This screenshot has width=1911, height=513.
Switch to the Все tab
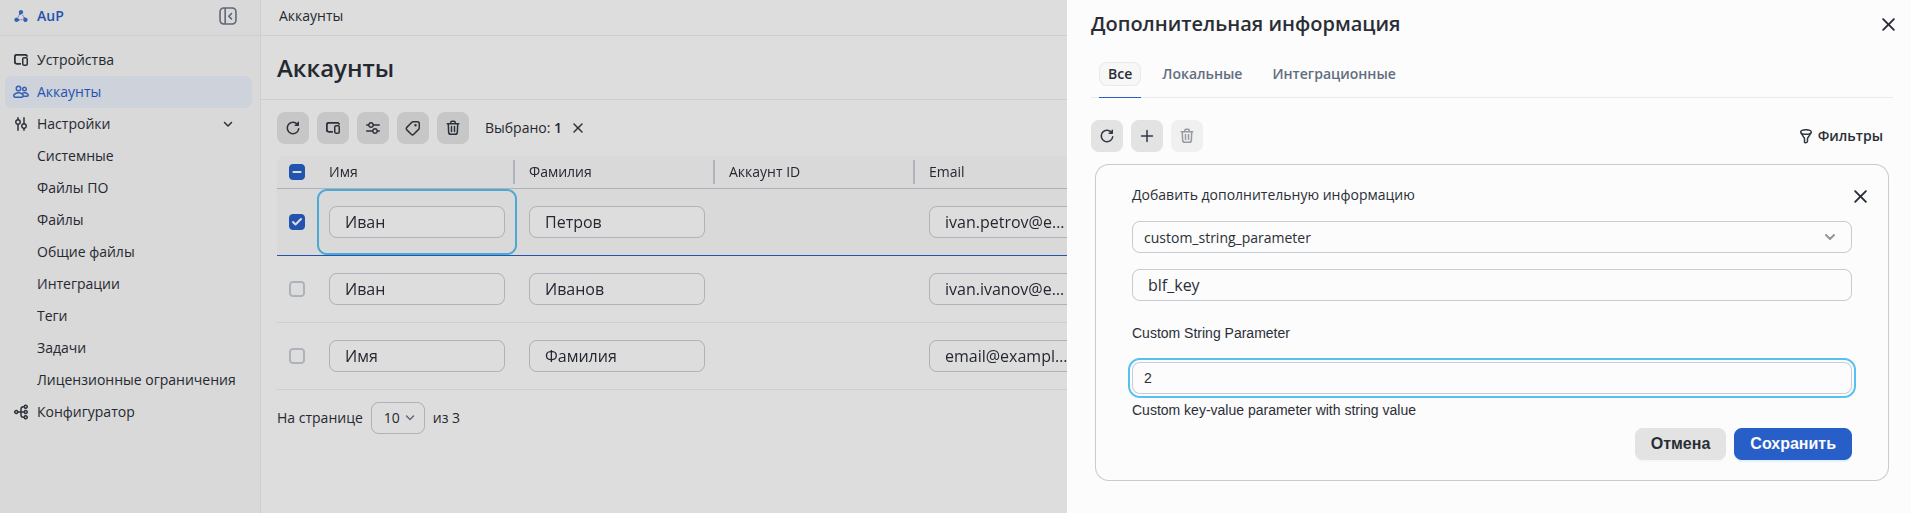pos(1120,74)
